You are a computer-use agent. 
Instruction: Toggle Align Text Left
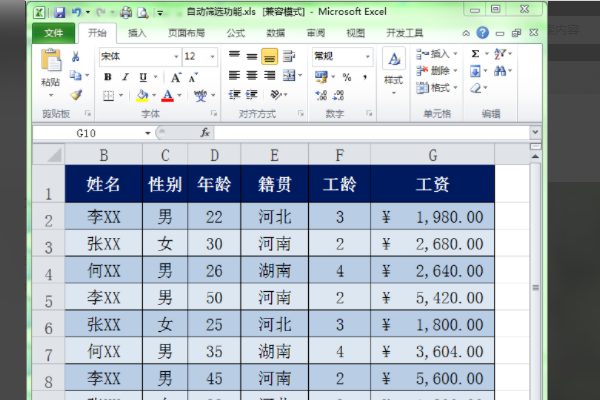pyautogui.click(x=234, y=75)
